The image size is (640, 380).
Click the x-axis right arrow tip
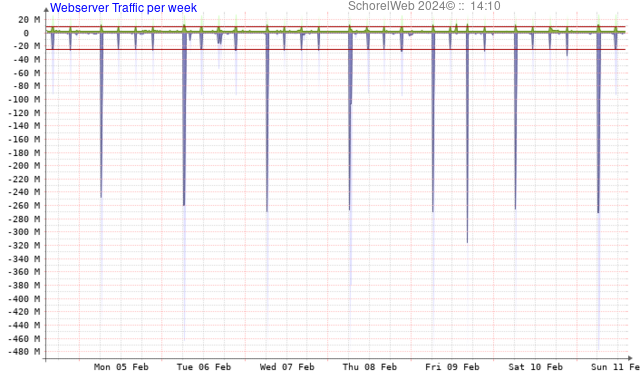pos(630,358)
